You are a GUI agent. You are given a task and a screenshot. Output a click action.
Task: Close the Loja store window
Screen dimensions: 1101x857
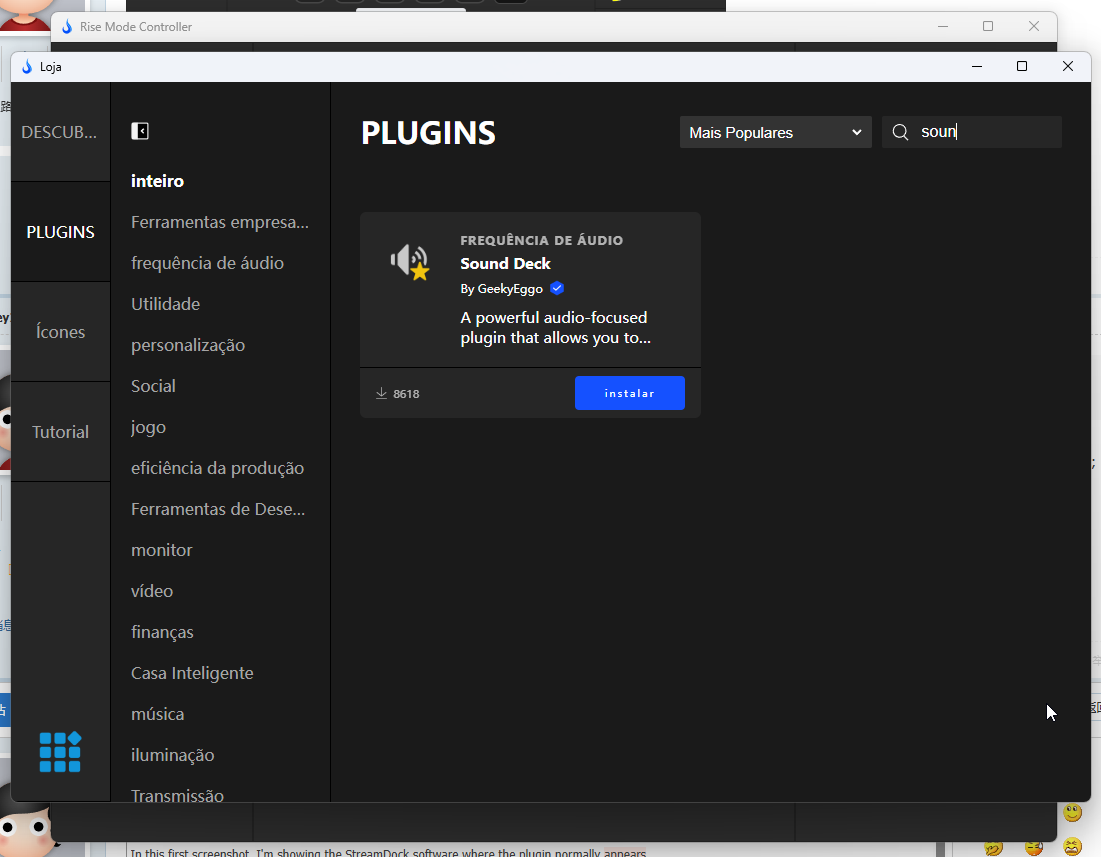point(1068,66)
